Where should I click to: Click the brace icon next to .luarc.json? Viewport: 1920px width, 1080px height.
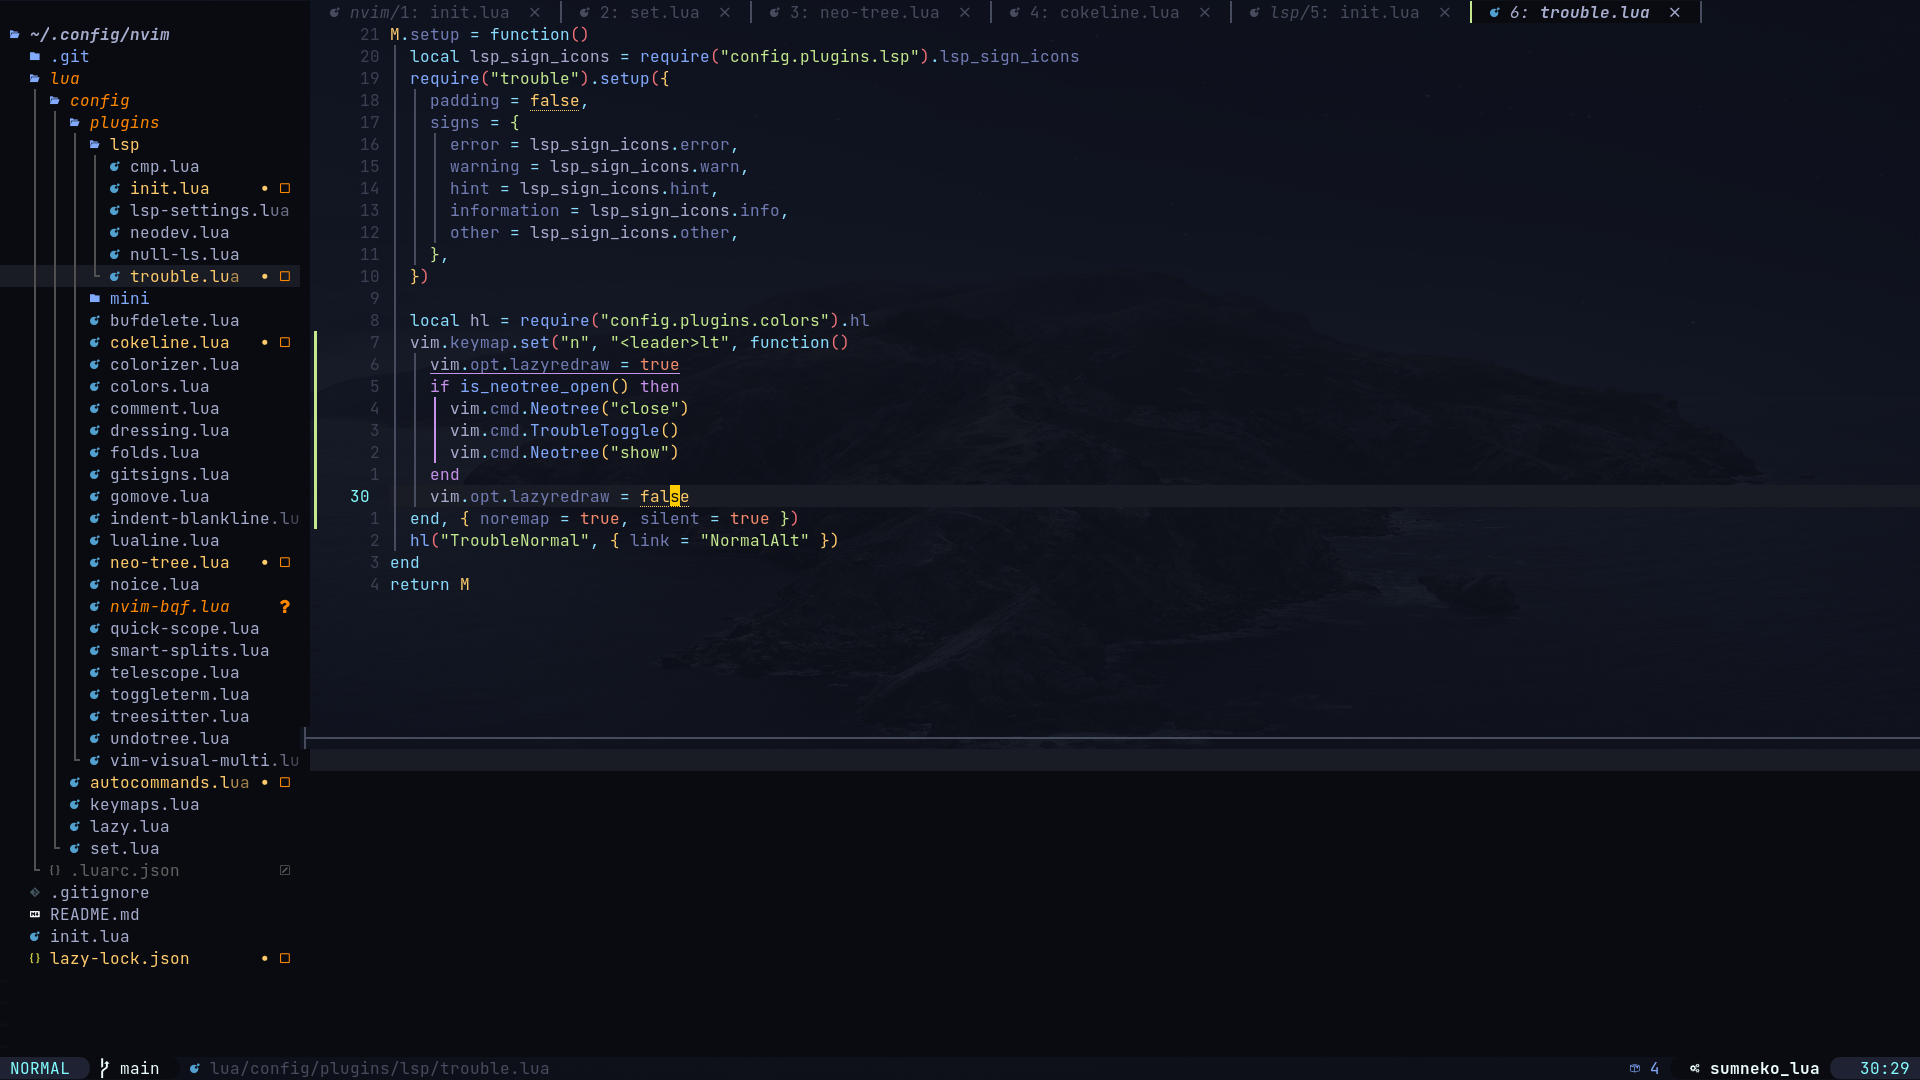(x=54, y=870)
